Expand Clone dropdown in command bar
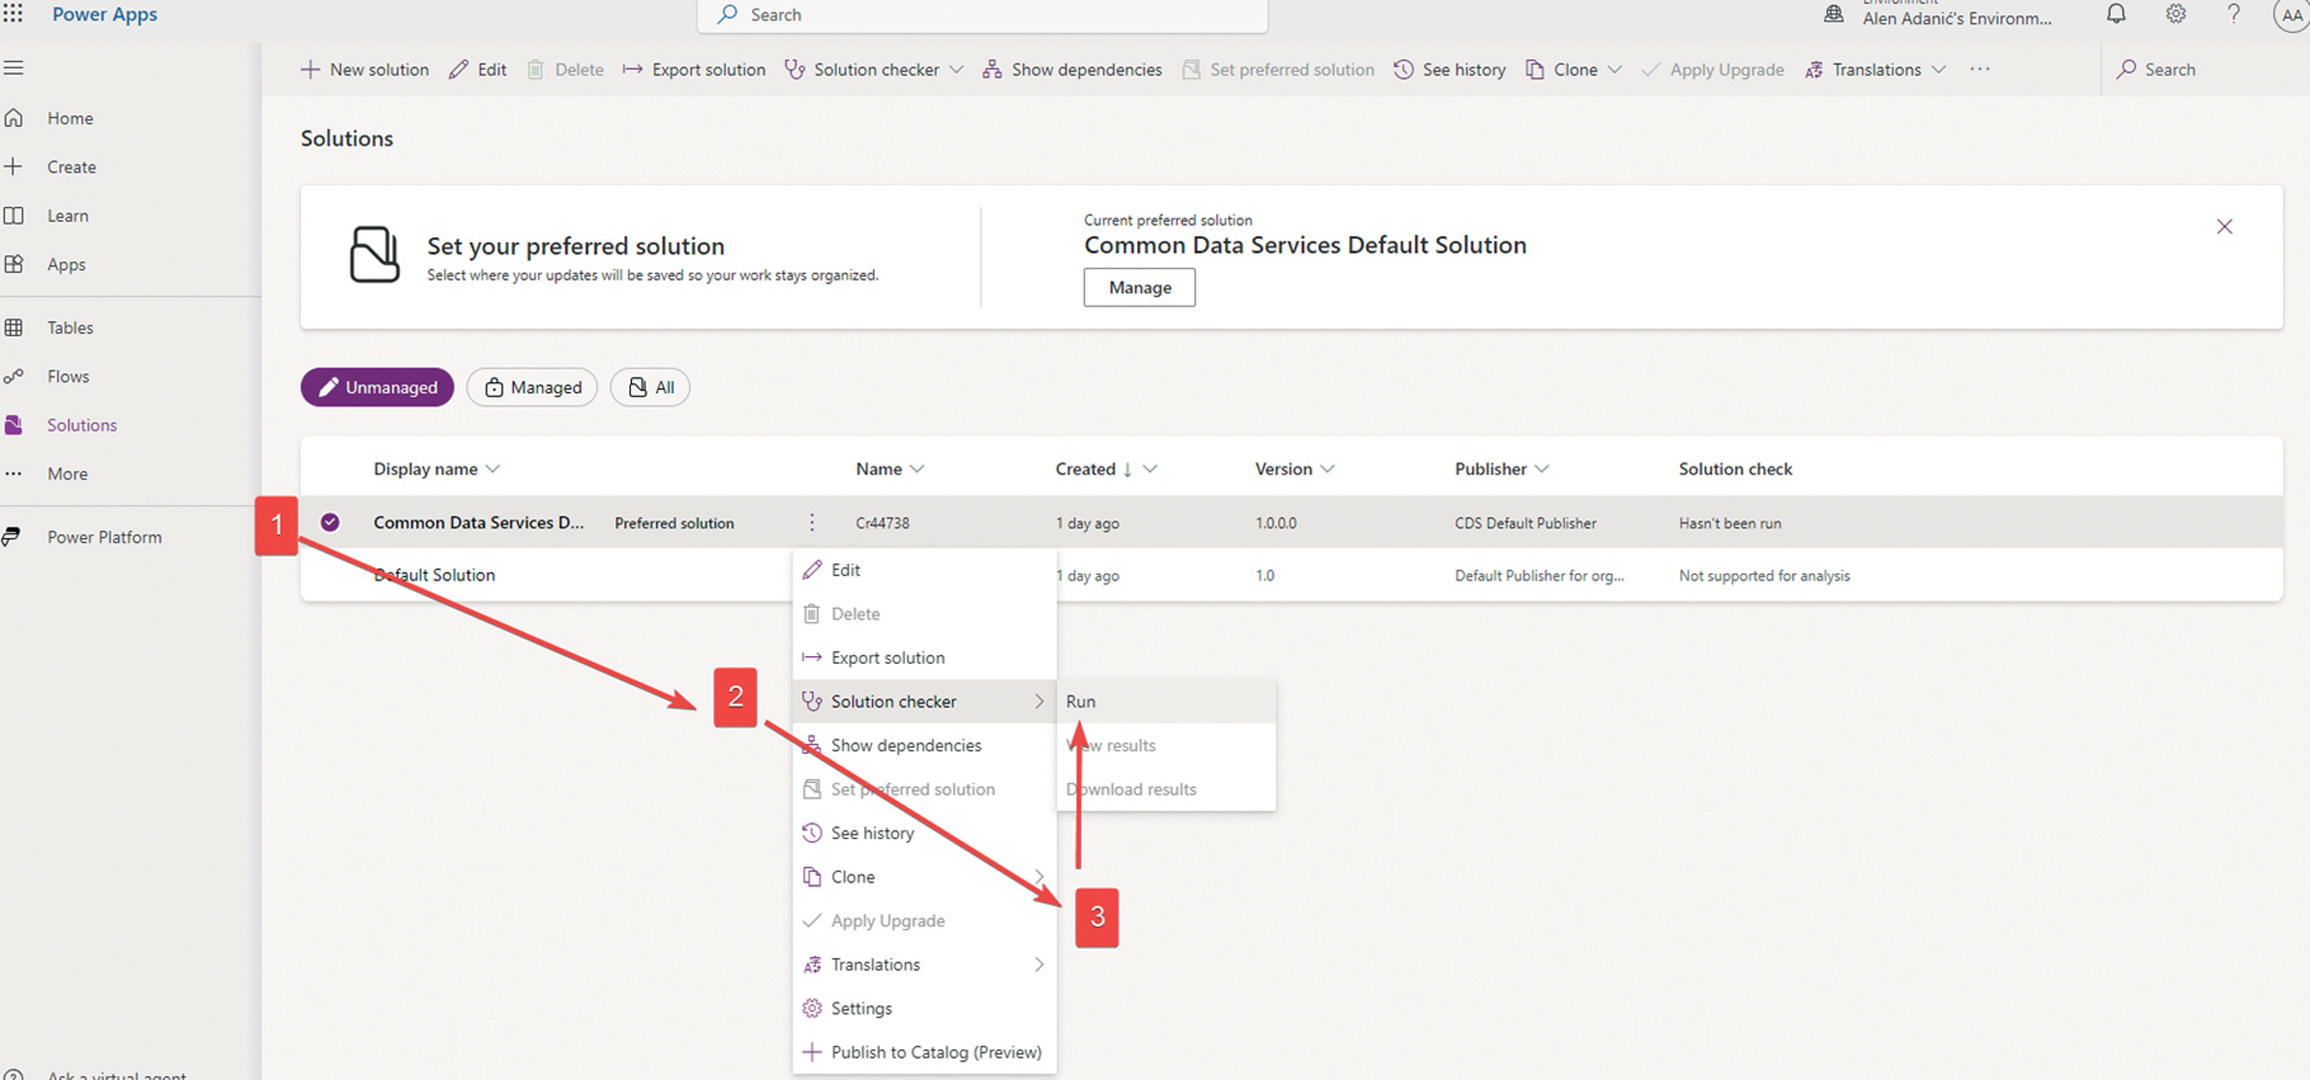The image size is (2310, 1080). coord(1614,70)
